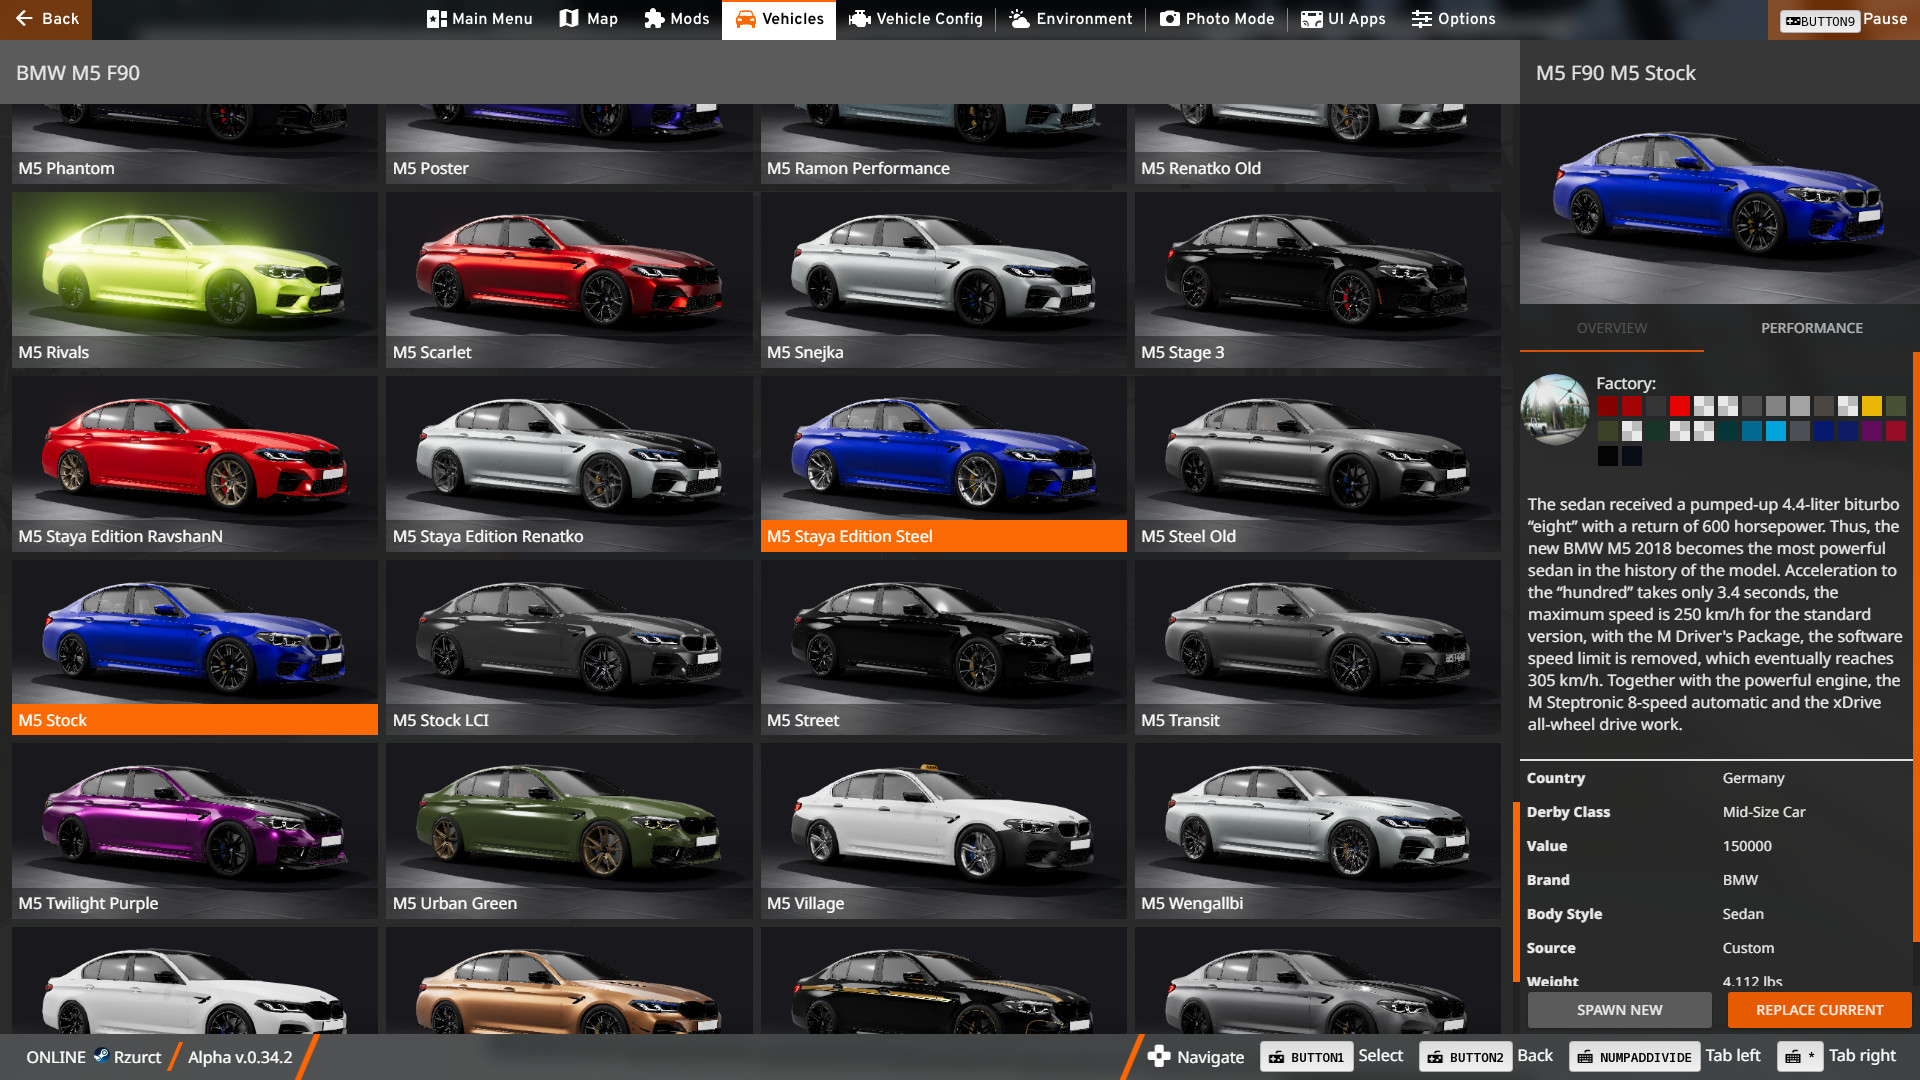
Task: Select the M5 Steel Old car
Action: click(1317, 463)
